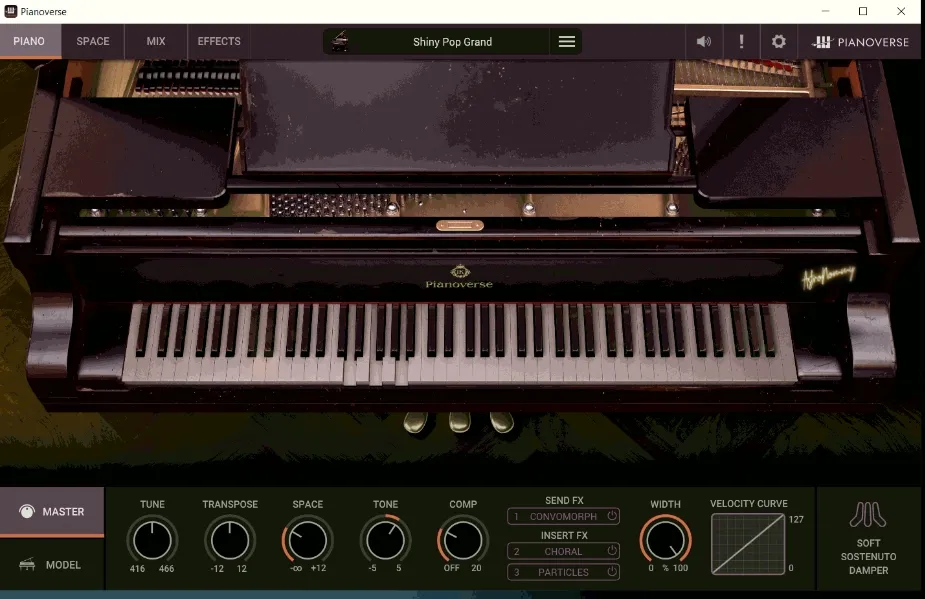Screen dimensions: 925x599
Task: Maximize the Pianoverse window
Action: [x=862, y=11]
